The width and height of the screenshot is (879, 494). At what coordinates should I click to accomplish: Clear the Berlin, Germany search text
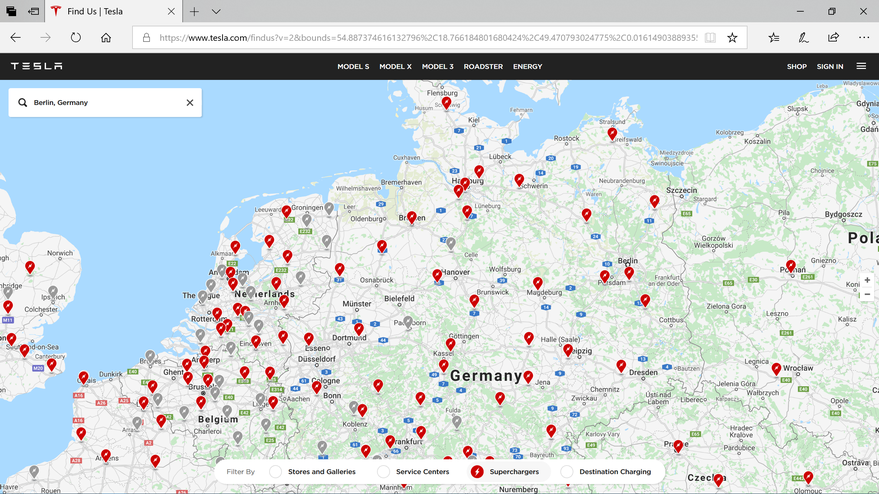tap(190, 103)
